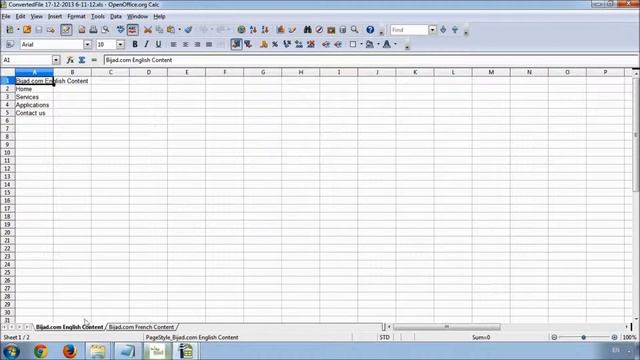Toggle AutoSpellcheck

pyautogui.click(x=132, y=30)
